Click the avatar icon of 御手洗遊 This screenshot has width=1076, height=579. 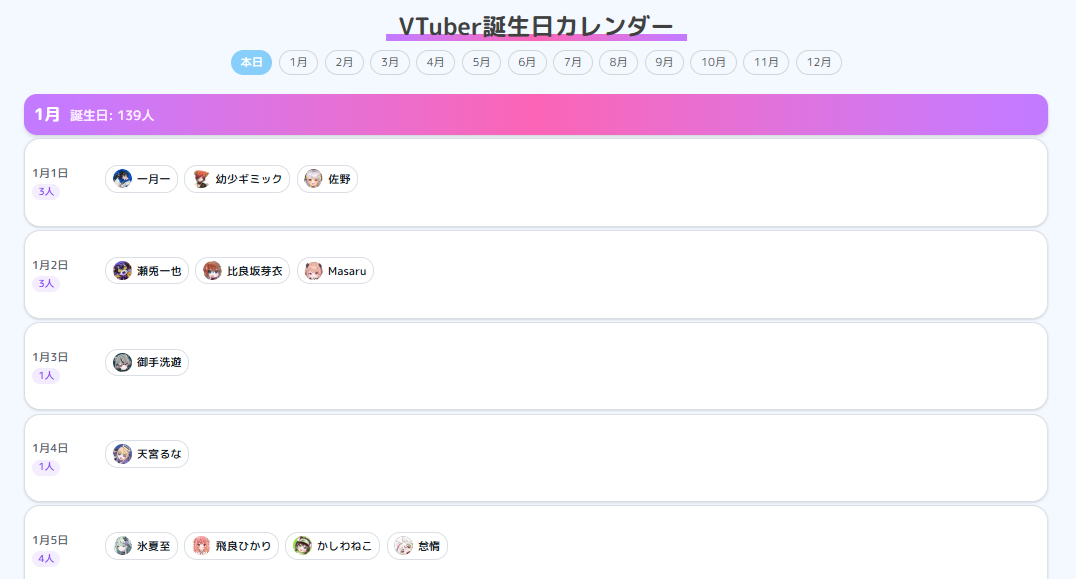coord(122,362)
